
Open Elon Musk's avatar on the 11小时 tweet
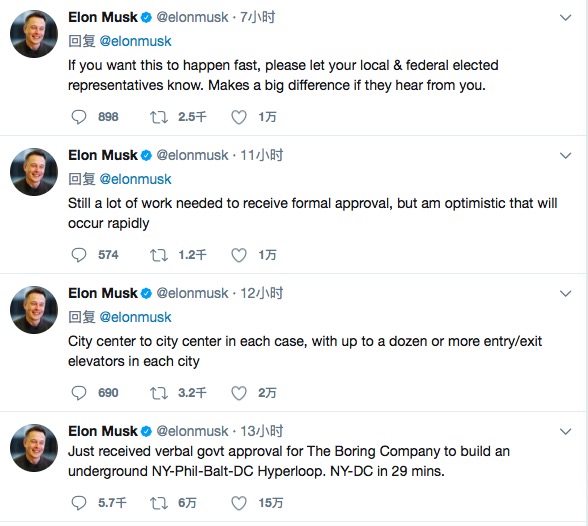click(34, 172)
